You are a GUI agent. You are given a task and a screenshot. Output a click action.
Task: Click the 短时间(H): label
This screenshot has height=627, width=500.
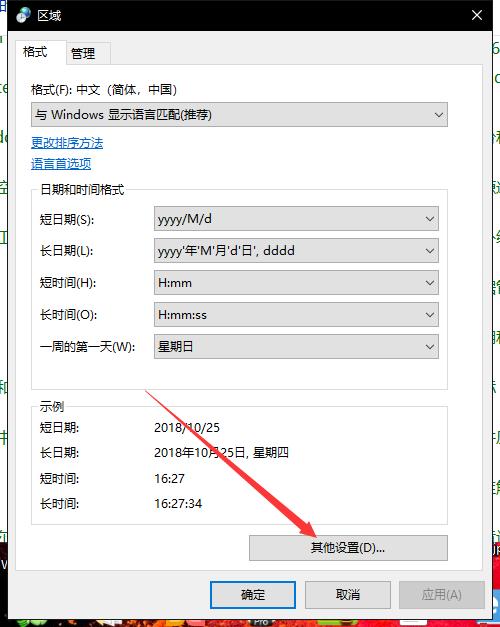coord(68,283)
